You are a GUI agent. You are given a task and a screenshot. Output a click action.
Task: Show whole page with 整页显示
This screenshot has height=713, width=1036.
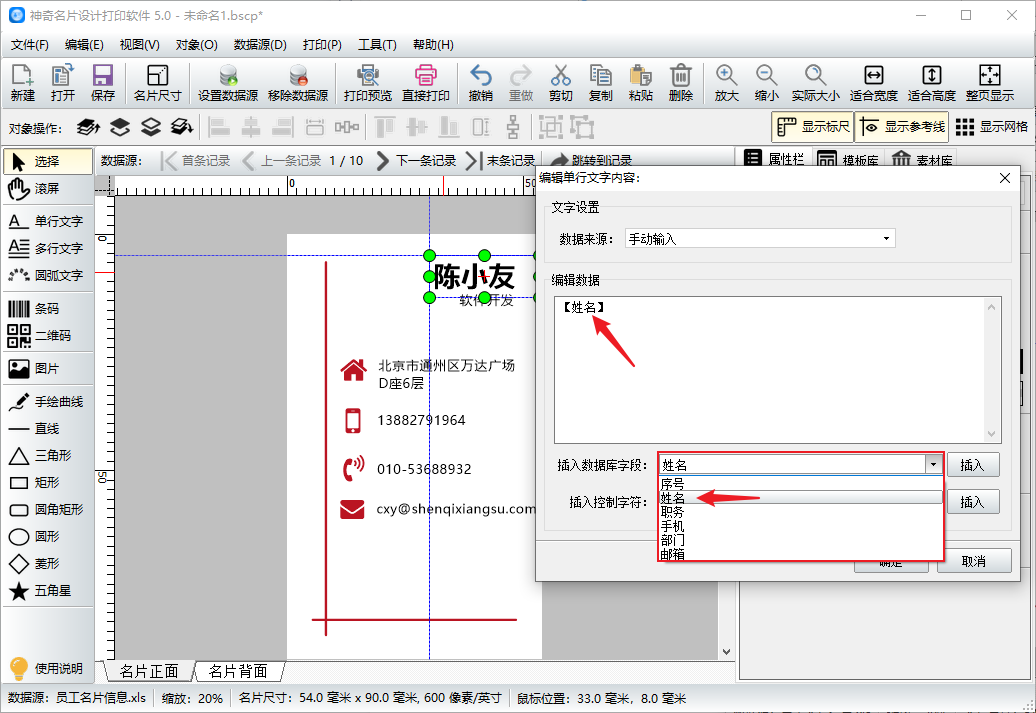[x=990, y=83]
